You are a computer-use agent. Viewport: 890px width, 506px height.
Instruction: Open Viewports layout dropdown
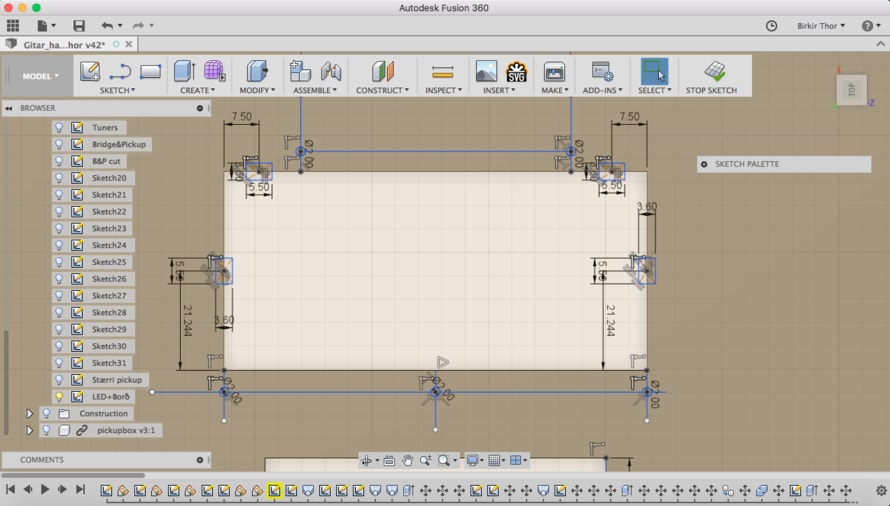(519, 461)
